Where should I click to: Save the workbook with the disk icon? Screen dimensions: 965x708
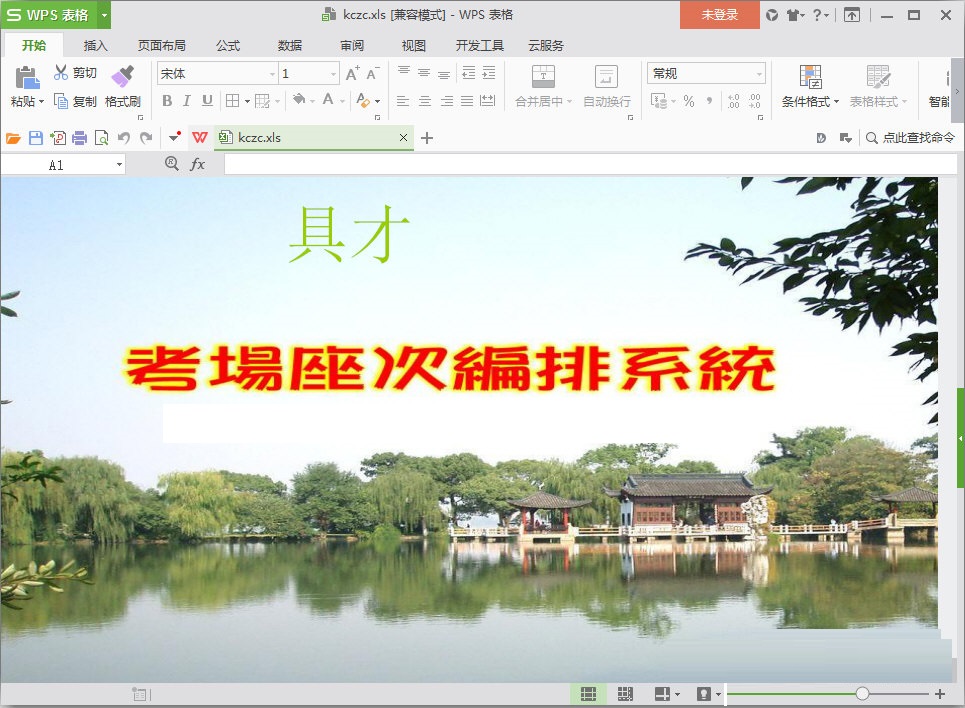click(36, 138)
